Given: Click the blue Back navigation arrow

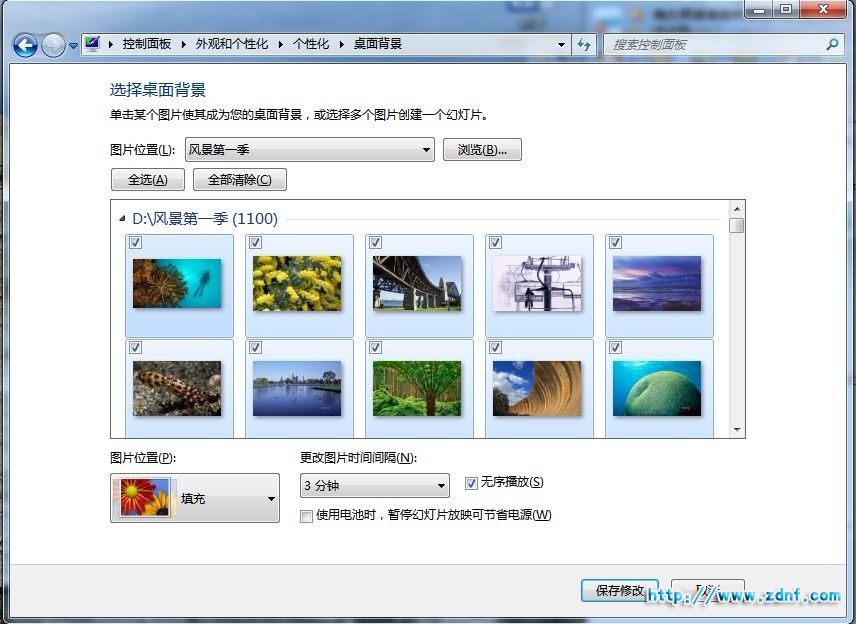Looking at the screenshot, I should click(x=25, y=45).
